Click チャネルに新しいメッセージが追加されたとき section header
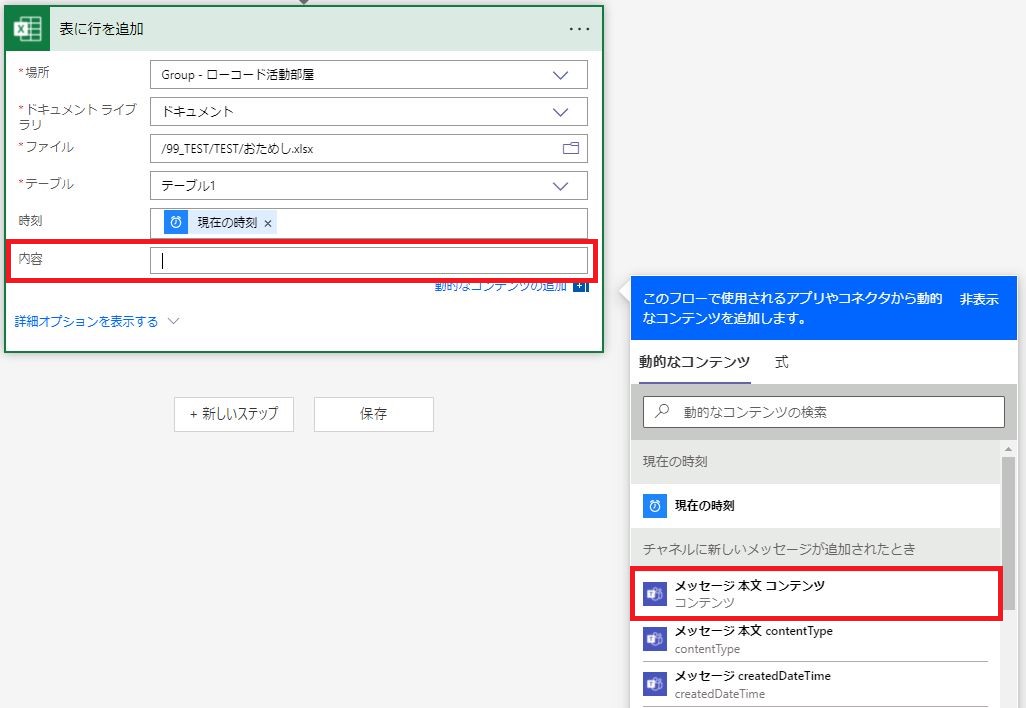This screenshot has height=708, width=1026. tap(816, 548)
